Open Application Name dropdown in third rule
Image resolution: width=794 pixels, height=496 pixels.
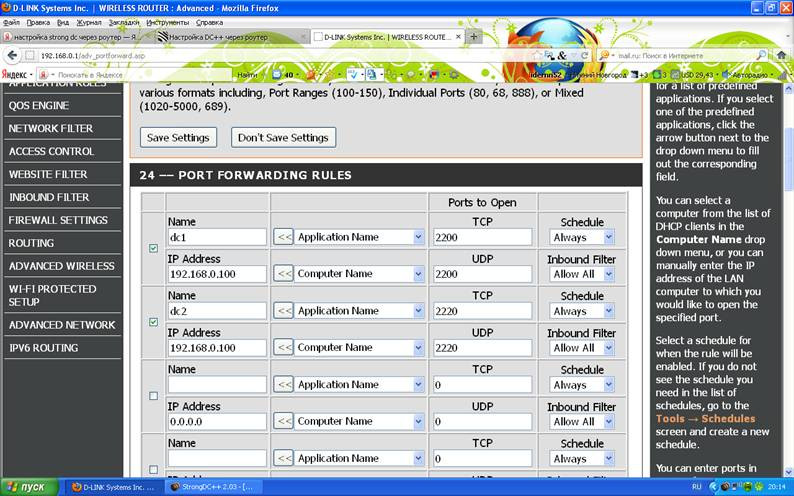click(360, 384)
